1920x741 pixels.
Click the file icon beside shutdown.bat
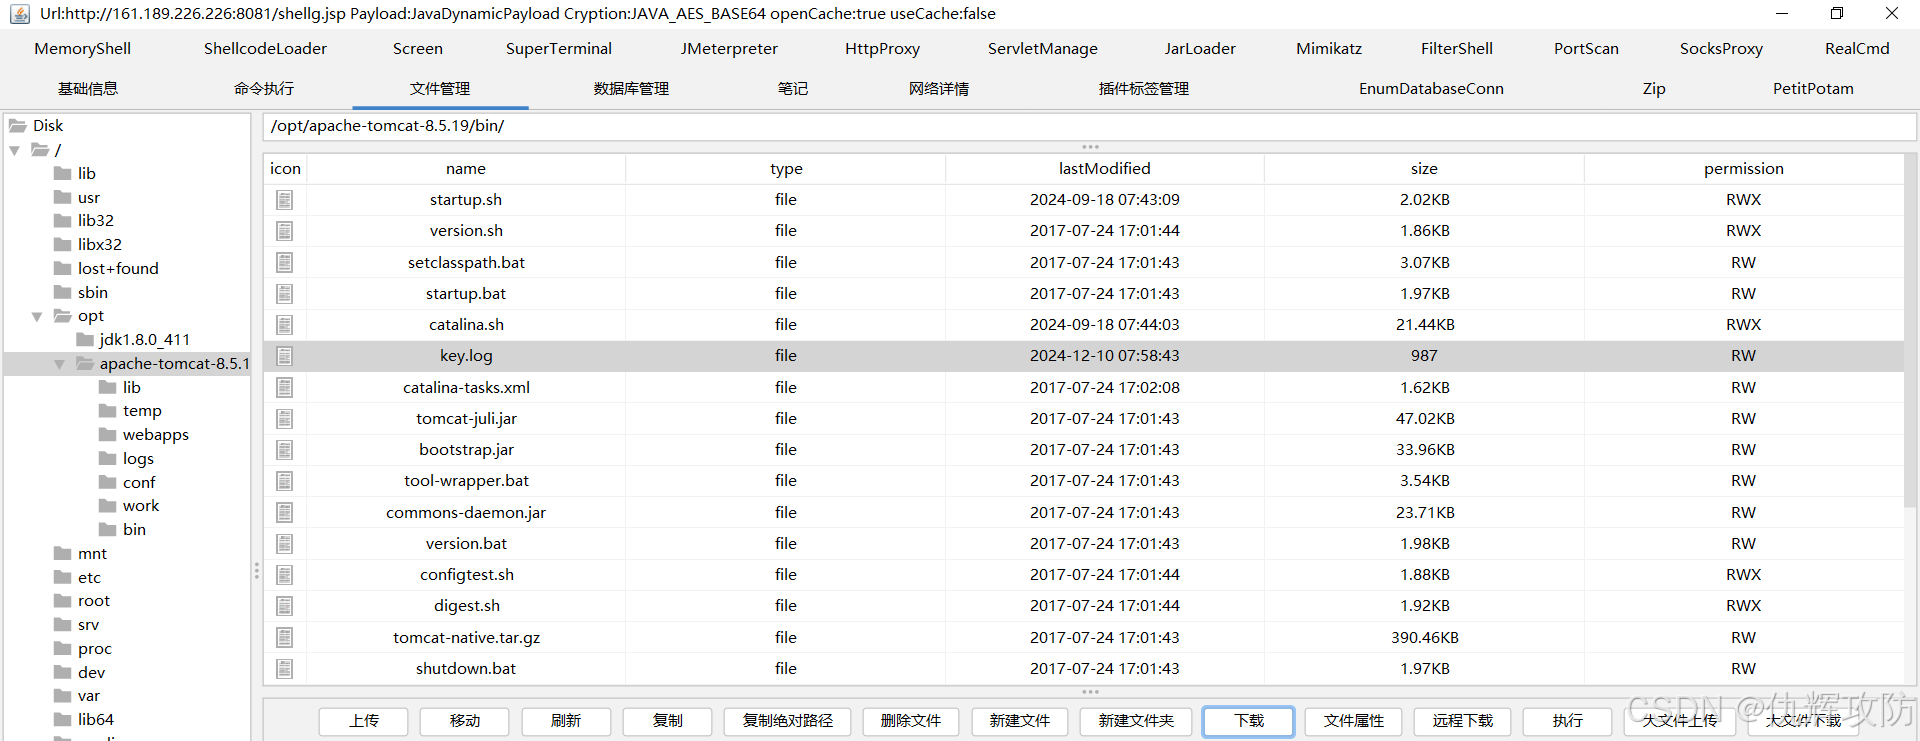pos(285,669)
